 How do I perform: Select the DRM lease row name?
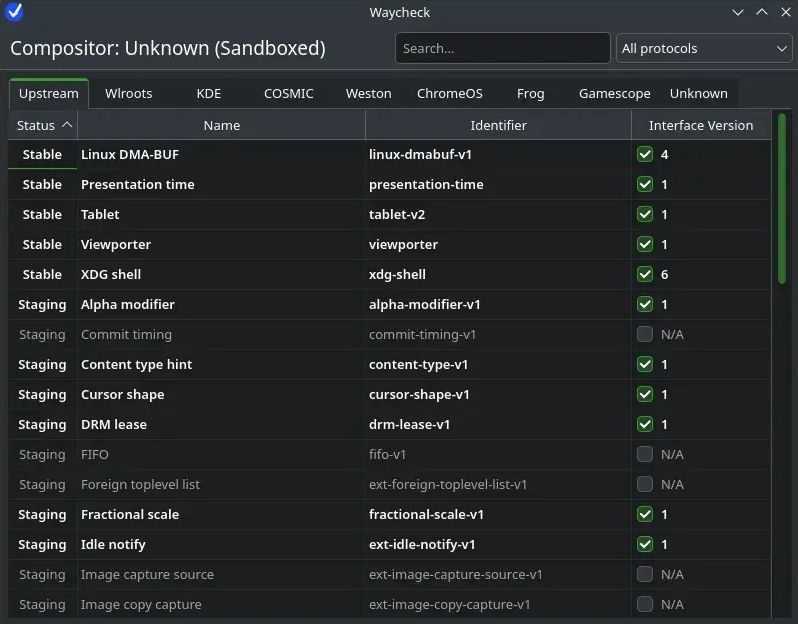114,424
